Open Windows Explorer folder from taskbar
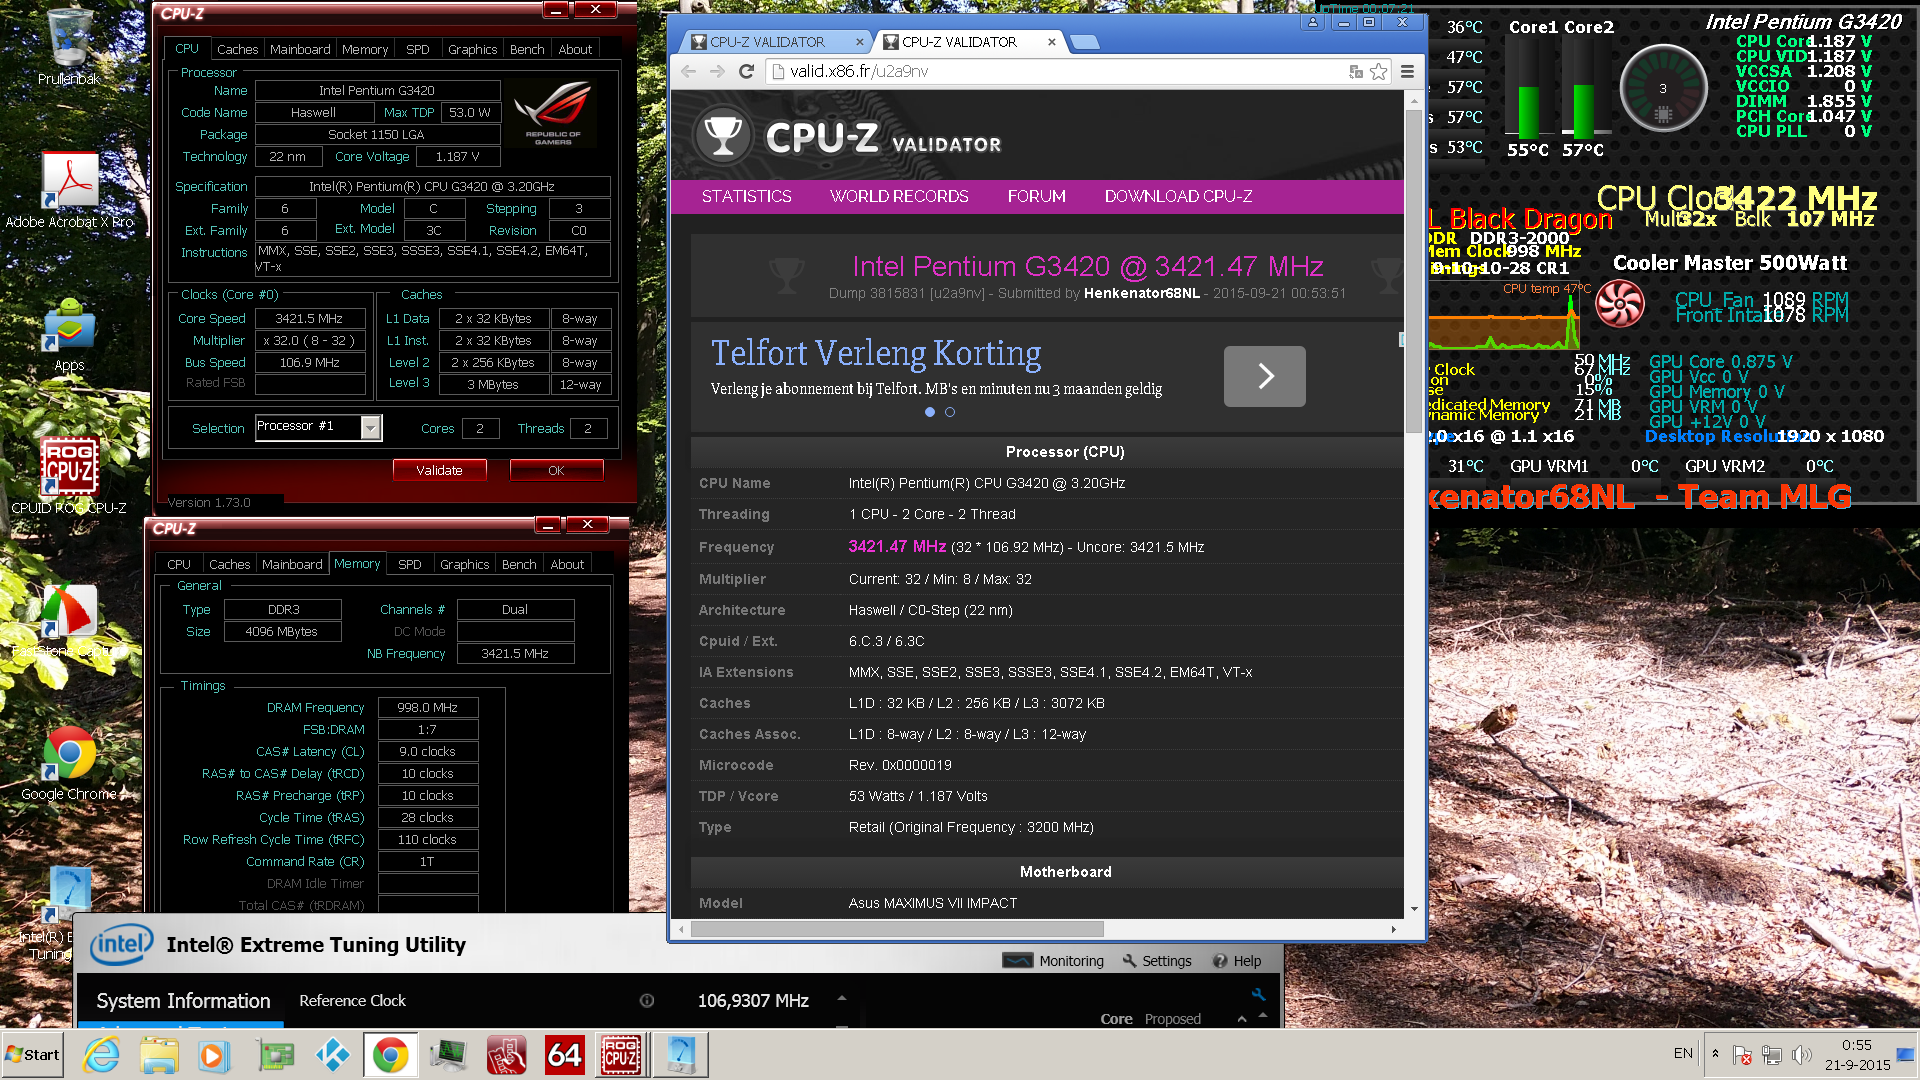This screenshot has height=1080, width=1920. click(159, 1055)
